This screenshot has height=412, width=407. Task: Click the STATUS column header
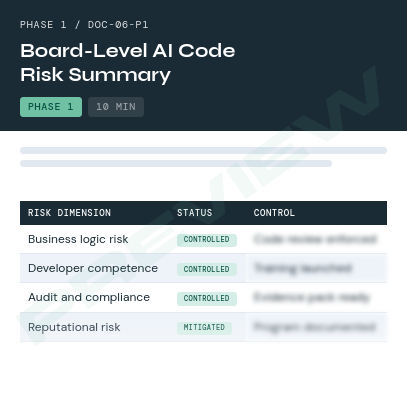tap(195, 213)
